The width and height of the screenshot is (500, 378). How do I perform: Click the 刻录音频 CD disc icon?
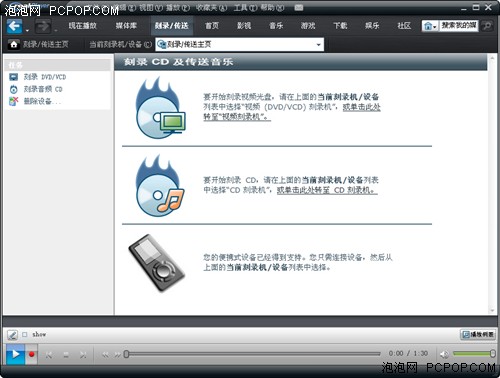pyautogui.click(x=13, y=89)
